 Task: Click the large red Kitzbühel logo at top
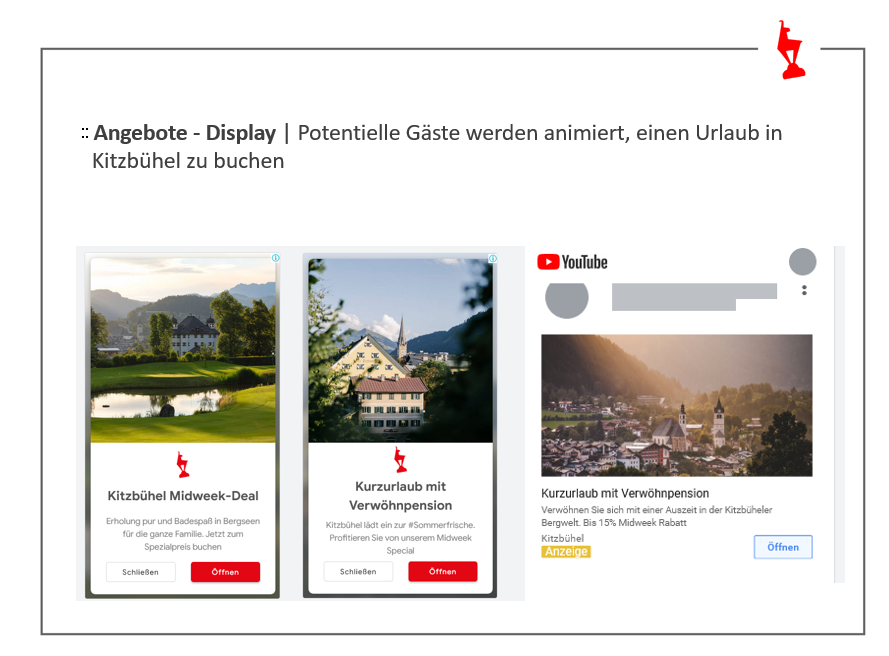[x=790, y=50]
